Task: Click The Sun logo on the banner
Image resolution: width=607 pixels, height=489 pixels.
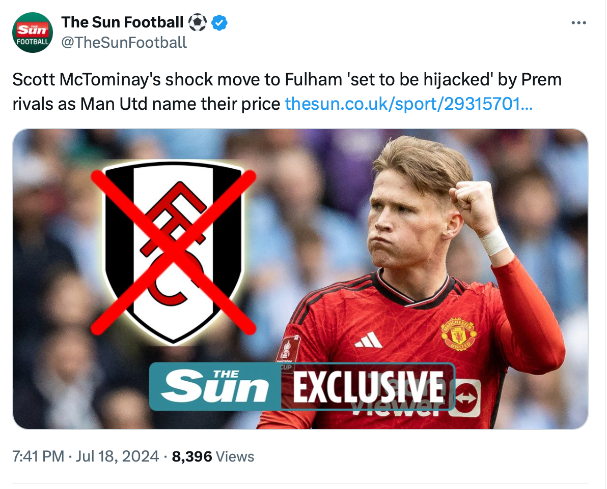Action: 216,386
